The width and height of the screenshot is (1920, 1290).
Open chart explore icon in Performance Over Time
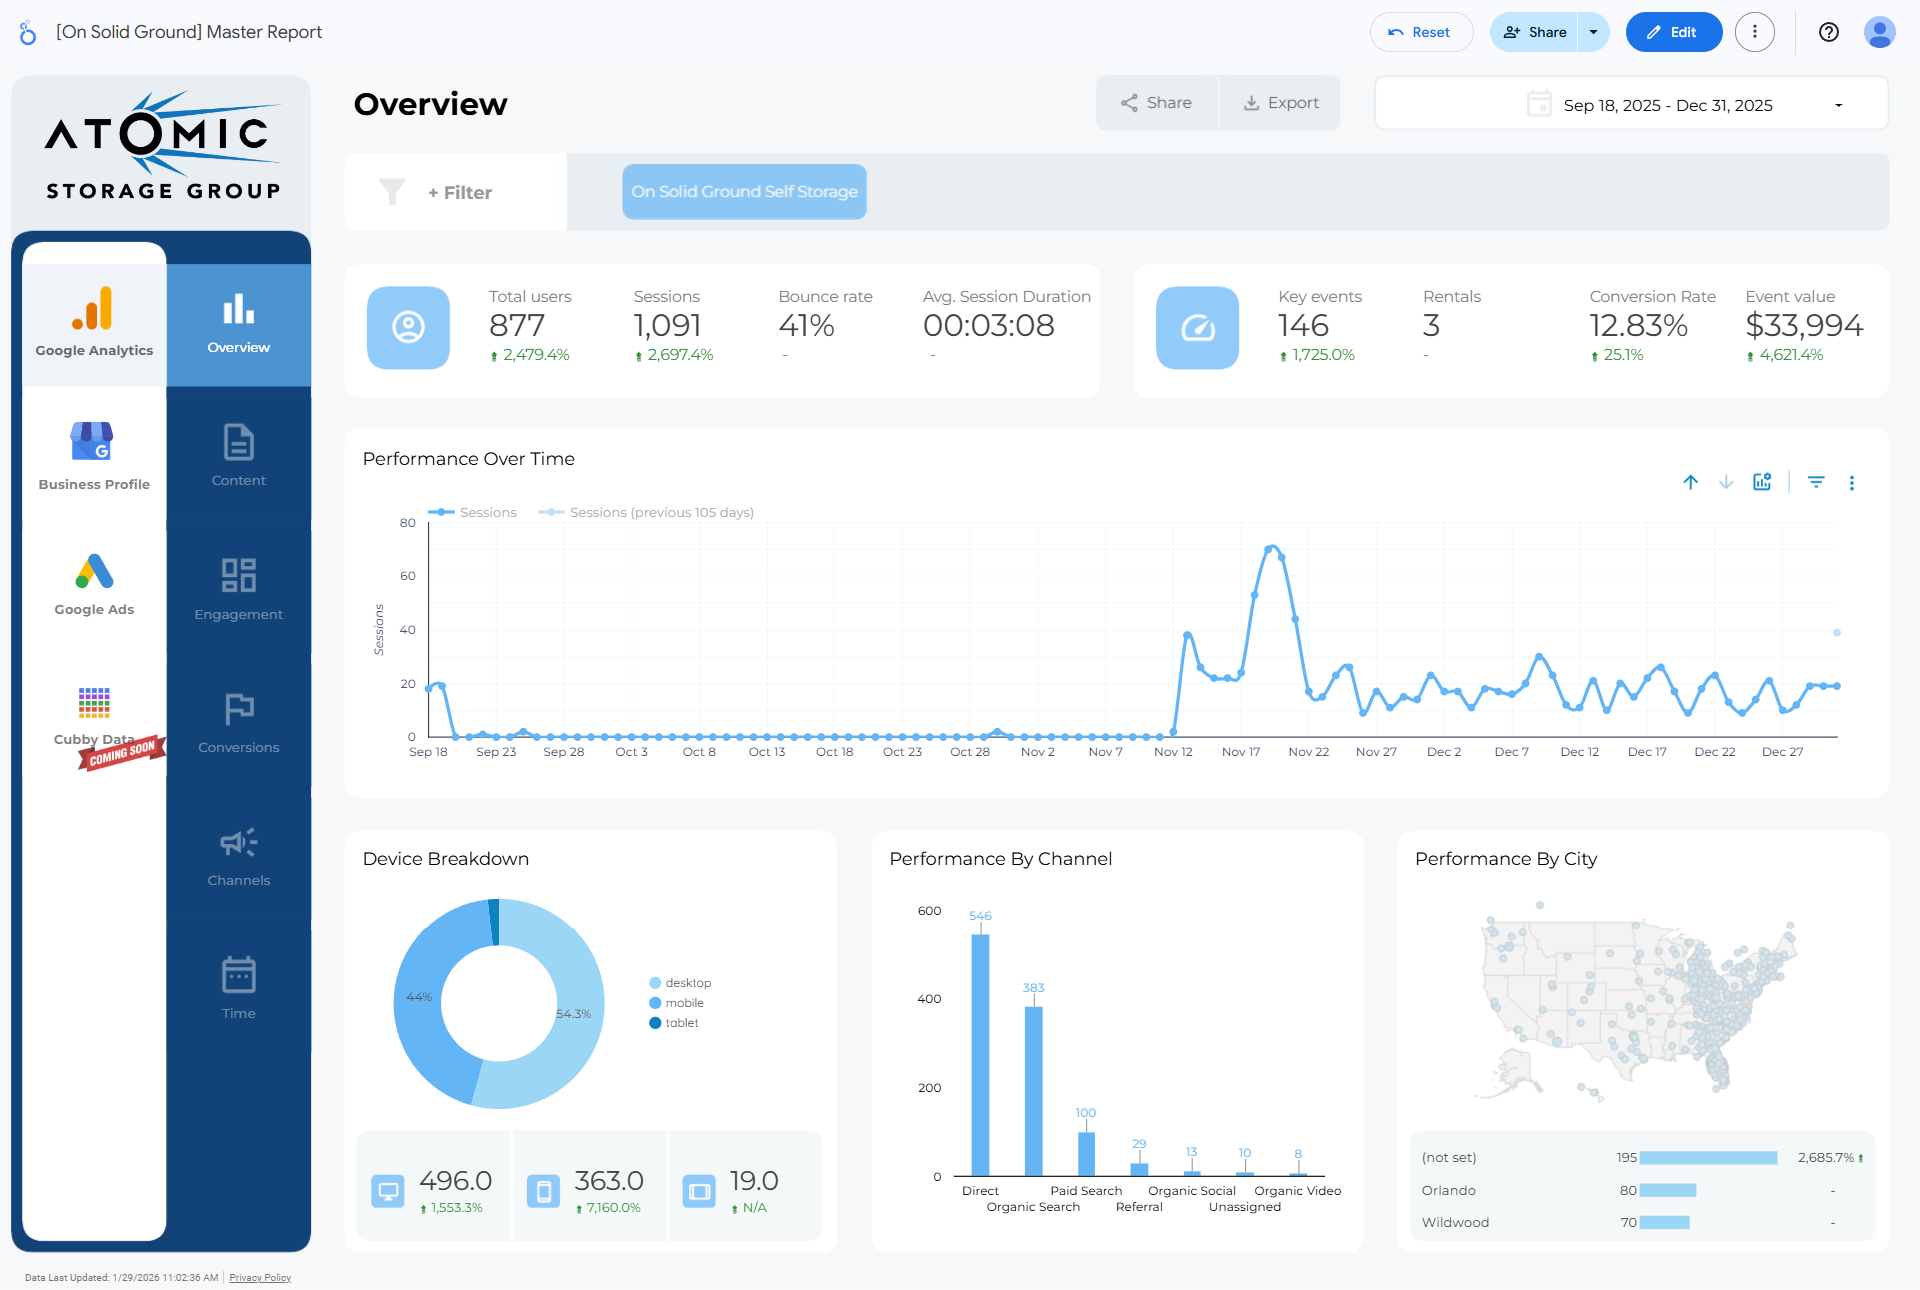coord(1762,482)
